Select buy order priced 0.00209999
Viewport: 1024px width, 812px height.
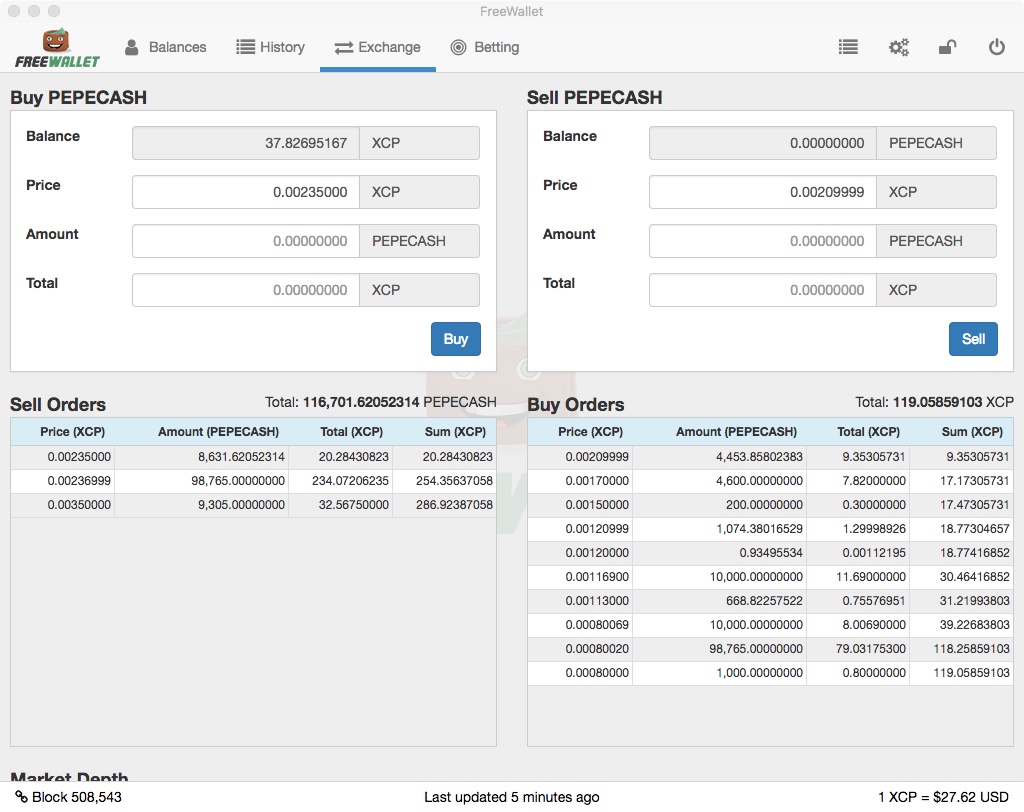pos(770,457)
